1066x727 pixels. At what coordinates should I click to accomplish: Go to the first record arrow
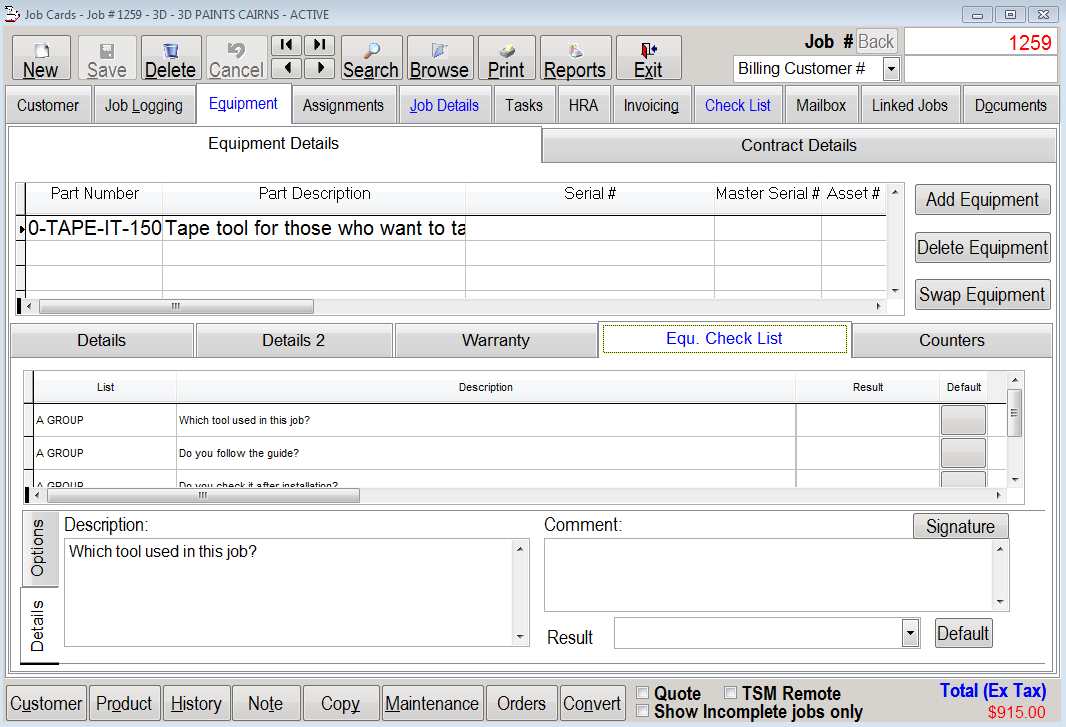[287, 45]
